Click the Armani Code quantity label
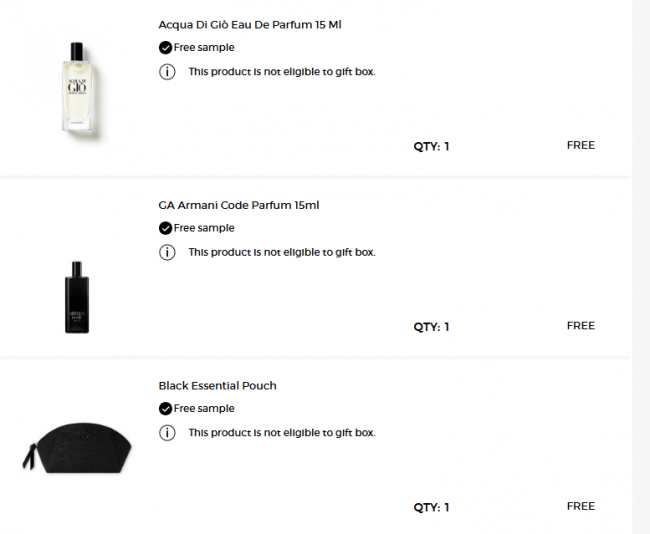 [x=431, y=326]
